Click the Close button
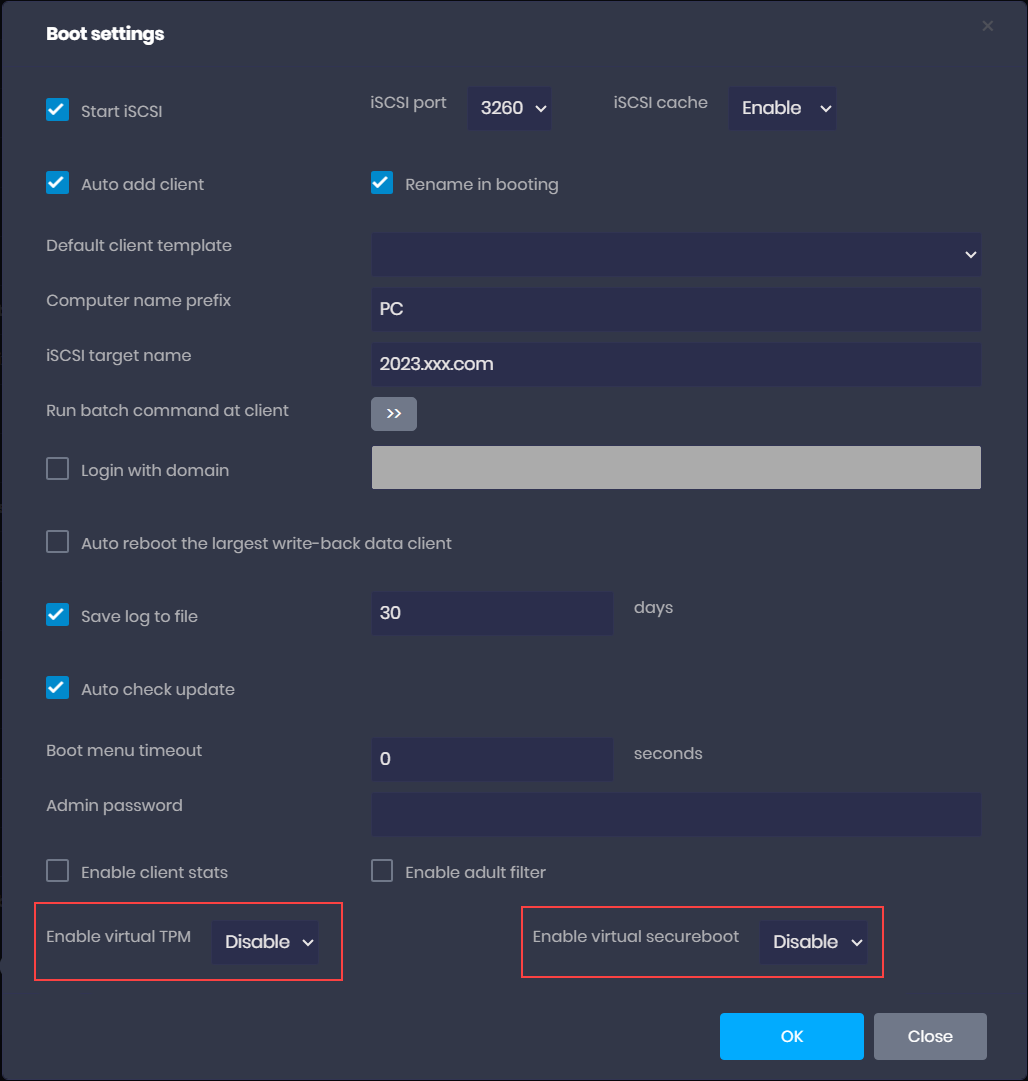 (x=930, y=1036)
